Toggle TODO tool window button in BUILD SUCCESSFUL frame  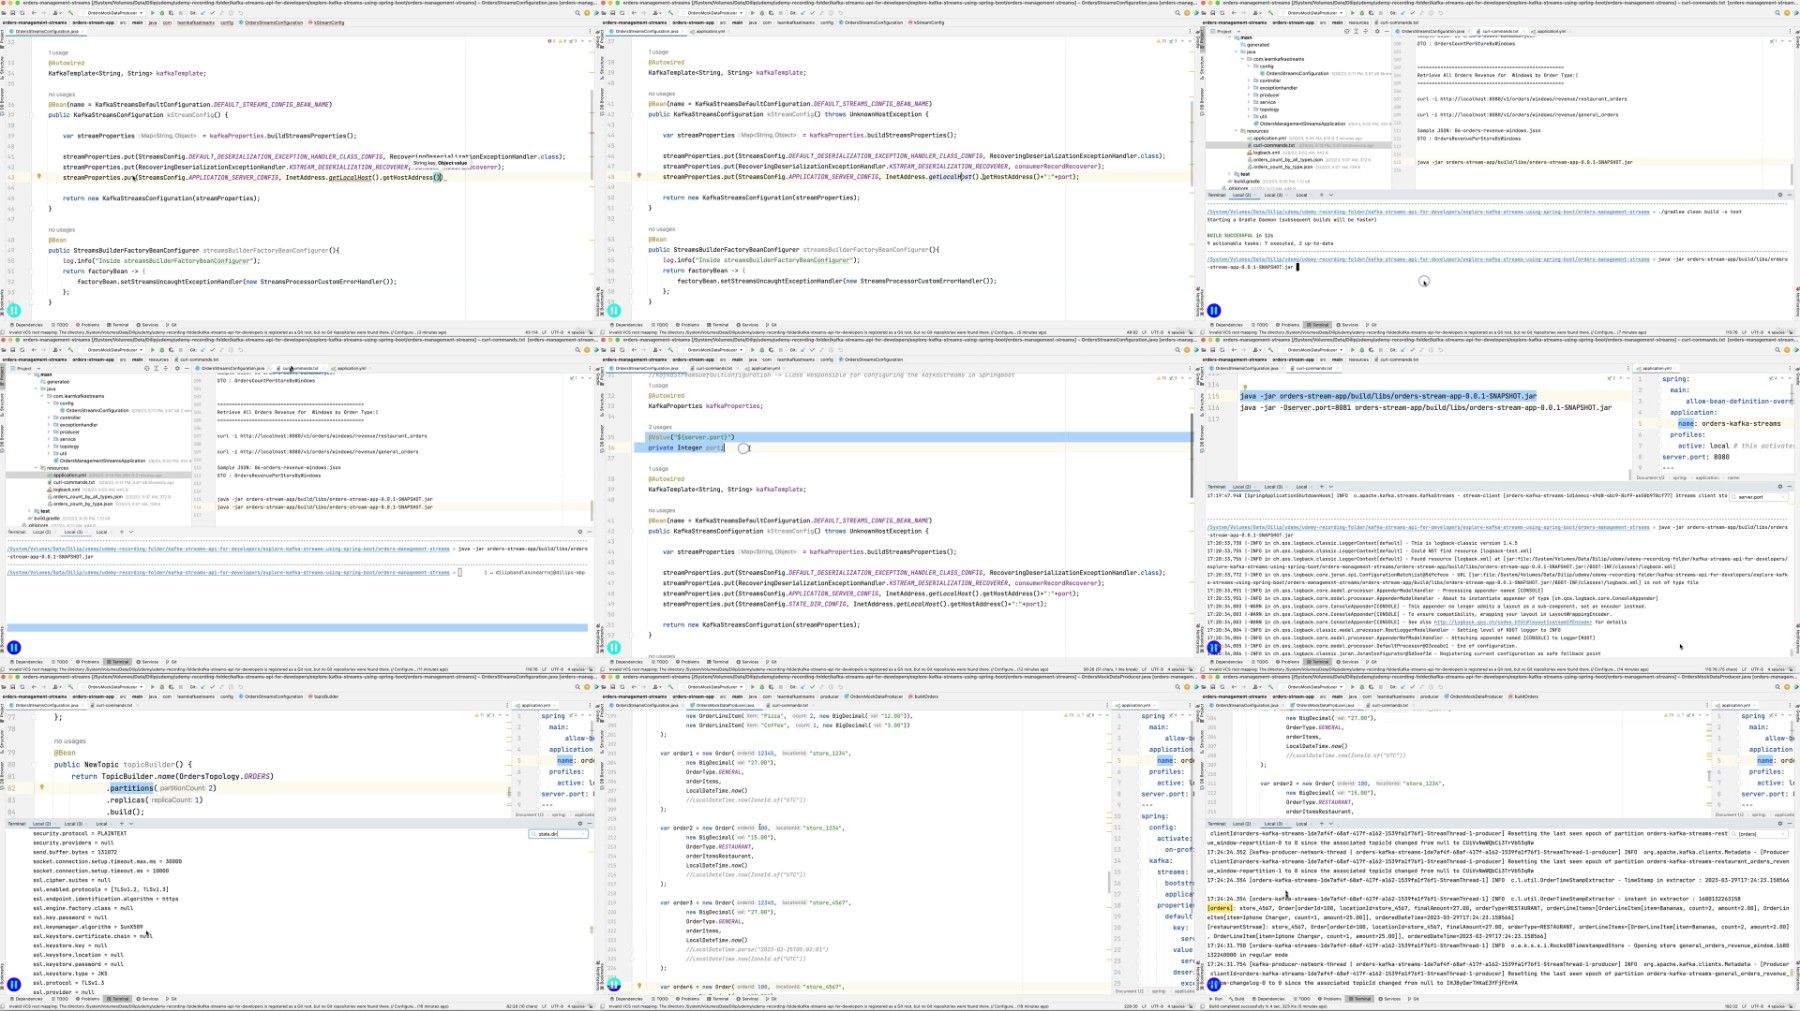(x=1260, y=325)
